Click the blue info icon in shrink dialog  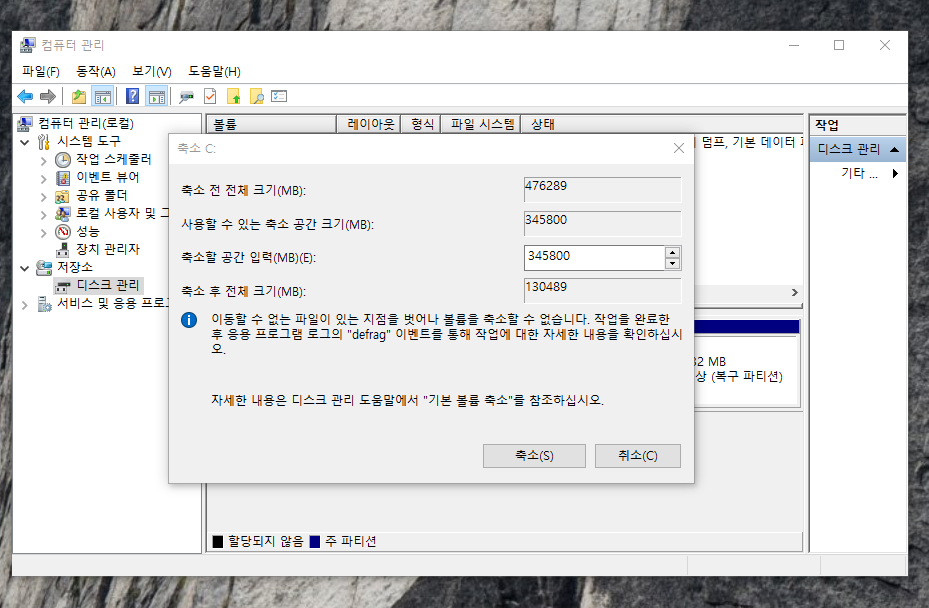[189, 320]
